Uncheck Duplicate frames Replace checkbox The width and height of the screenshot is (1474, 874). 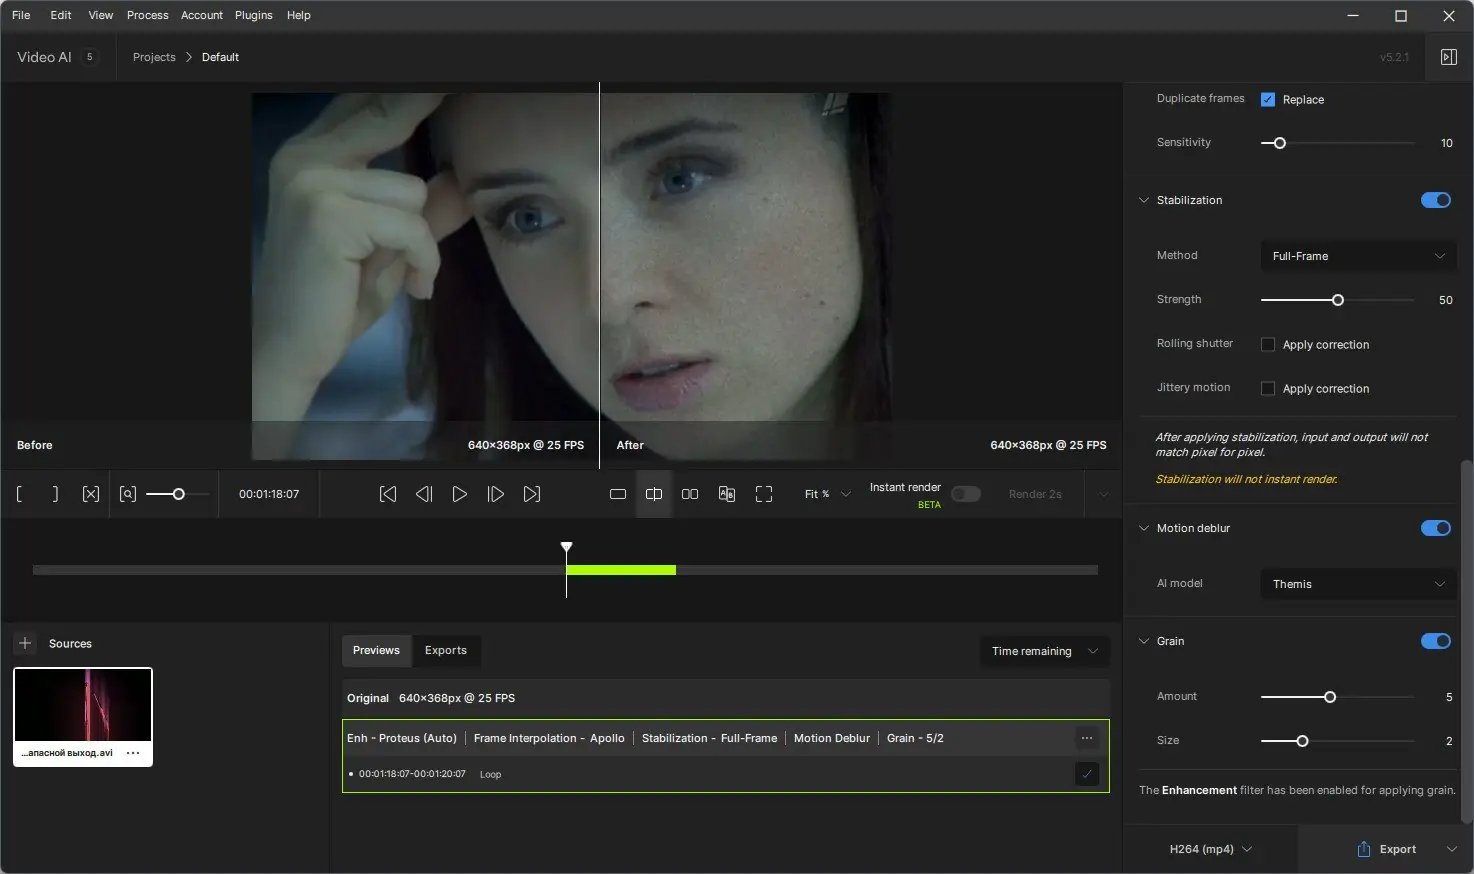(1268, 99)
